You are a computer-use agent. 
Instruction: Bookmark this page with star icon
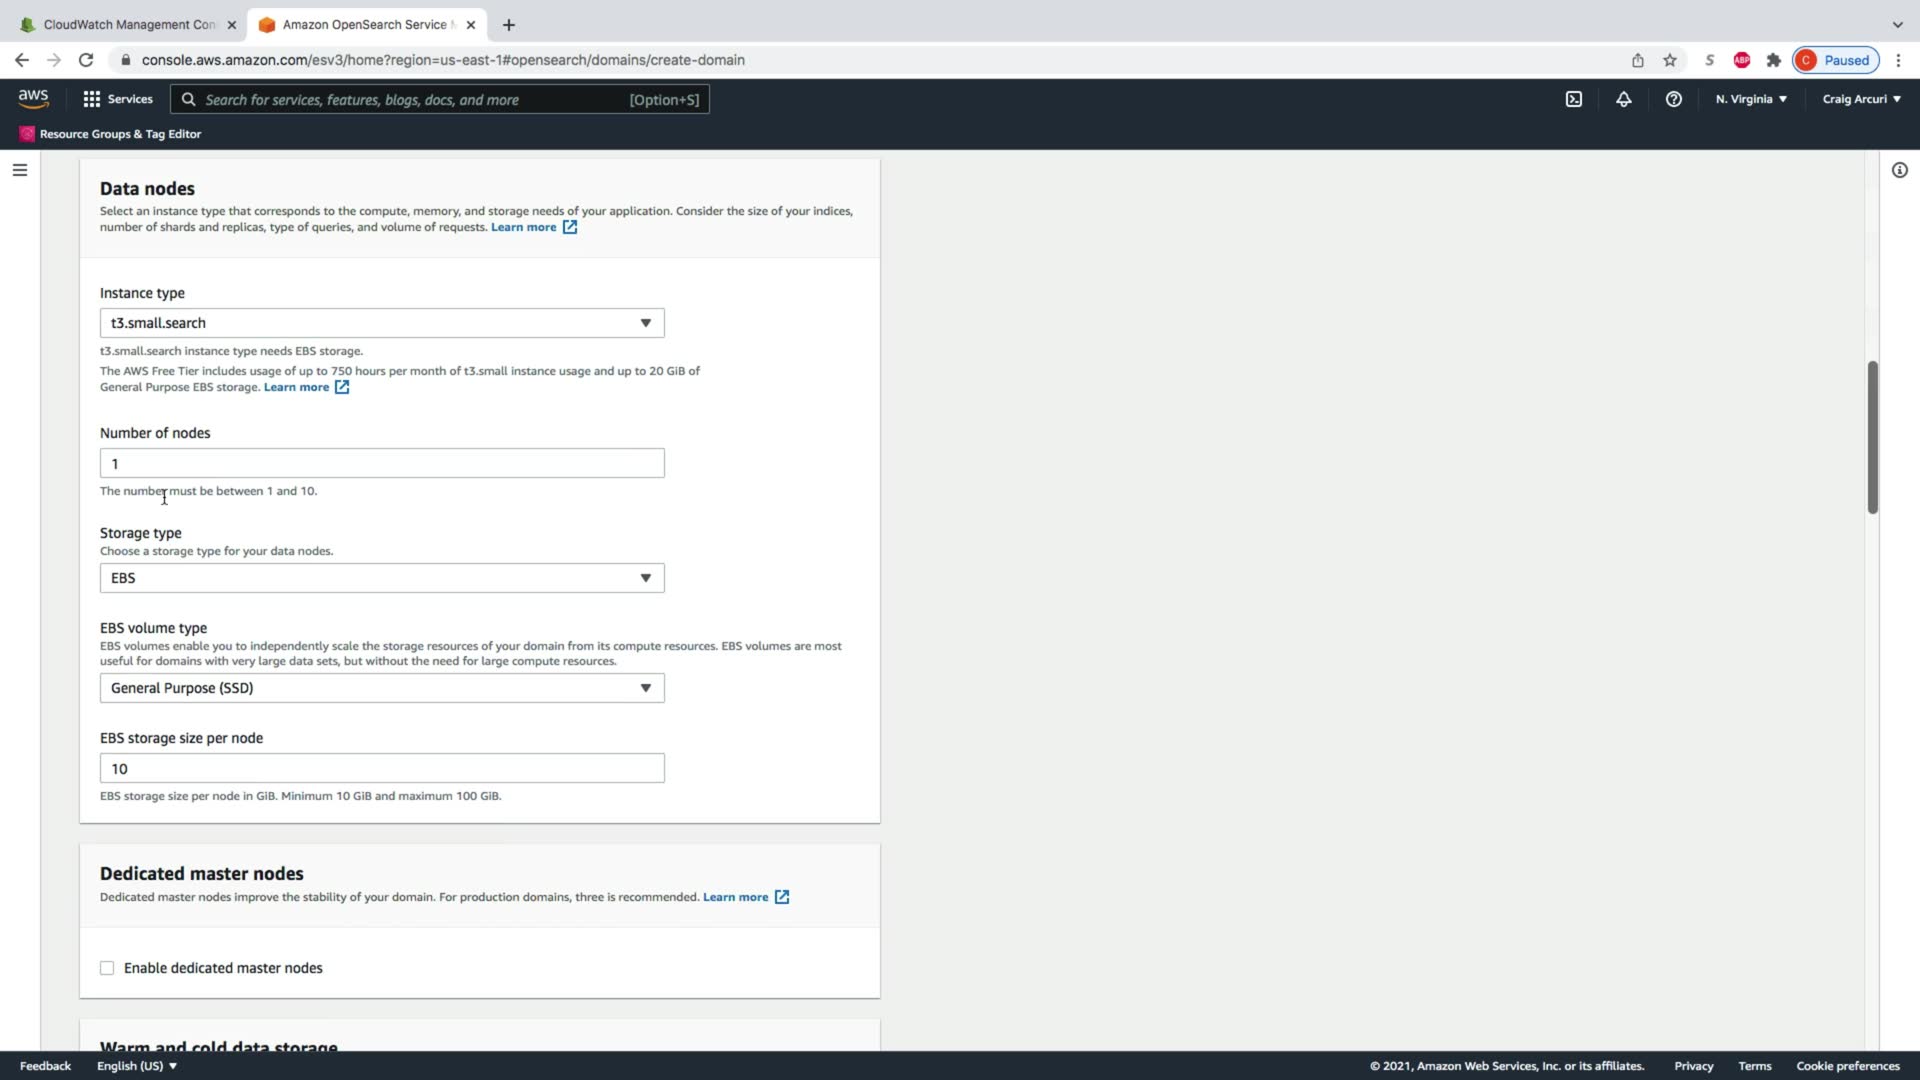[x=1669, y=60]
